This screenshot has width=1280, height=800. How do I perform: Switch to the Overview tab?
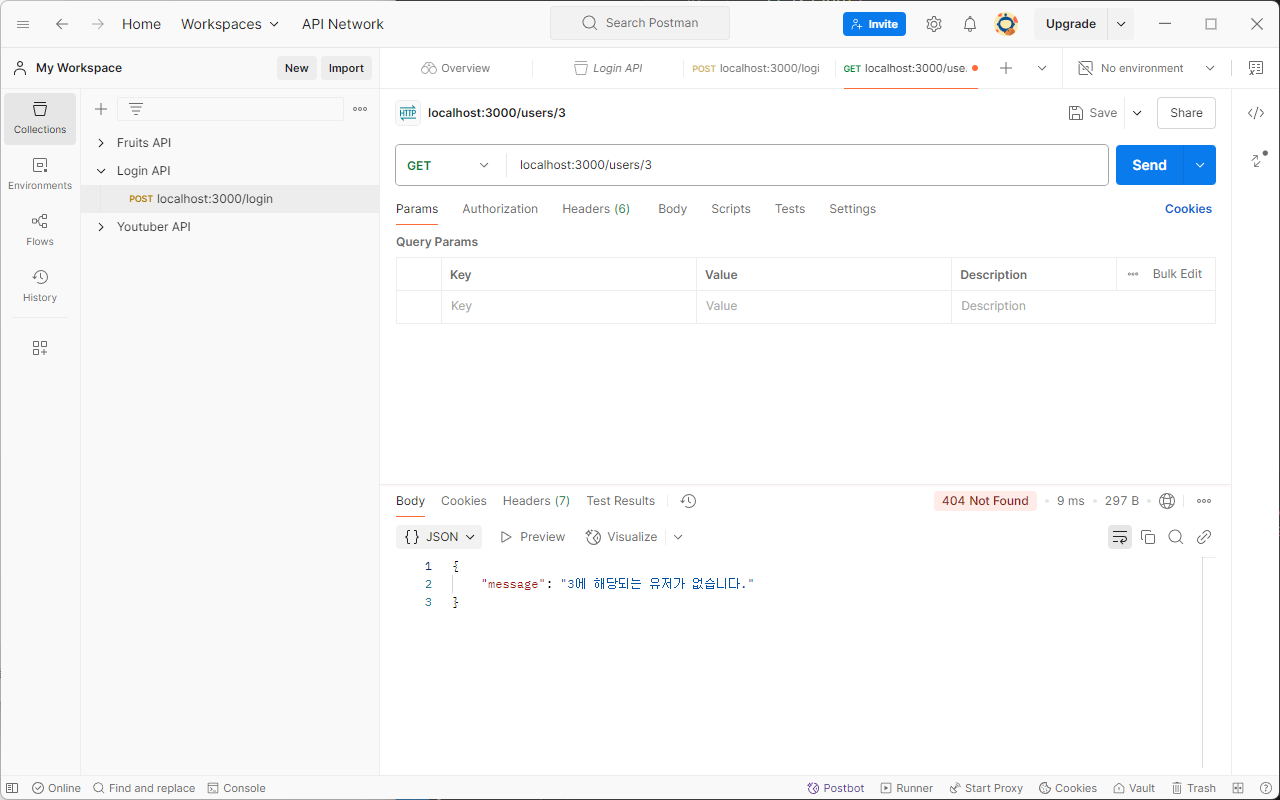(456, 68)
